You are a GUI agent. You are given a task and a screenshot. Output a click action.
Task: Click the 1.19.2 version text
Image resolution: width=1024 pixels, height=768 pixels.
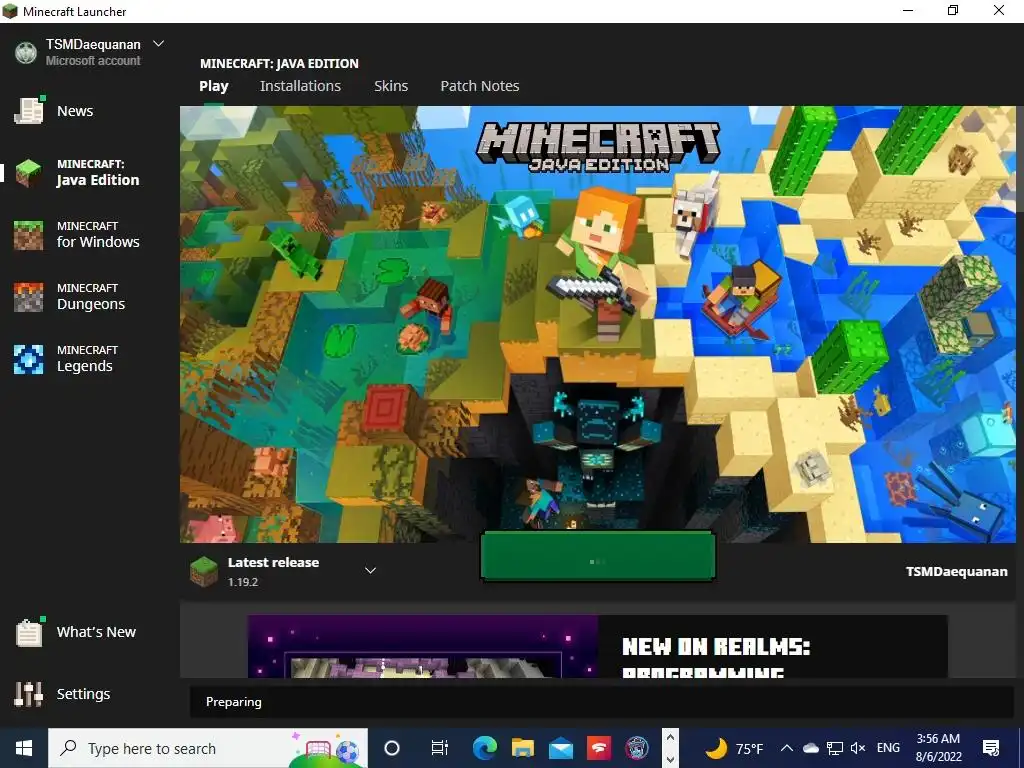pyautogui.click(x=243, y=582)
